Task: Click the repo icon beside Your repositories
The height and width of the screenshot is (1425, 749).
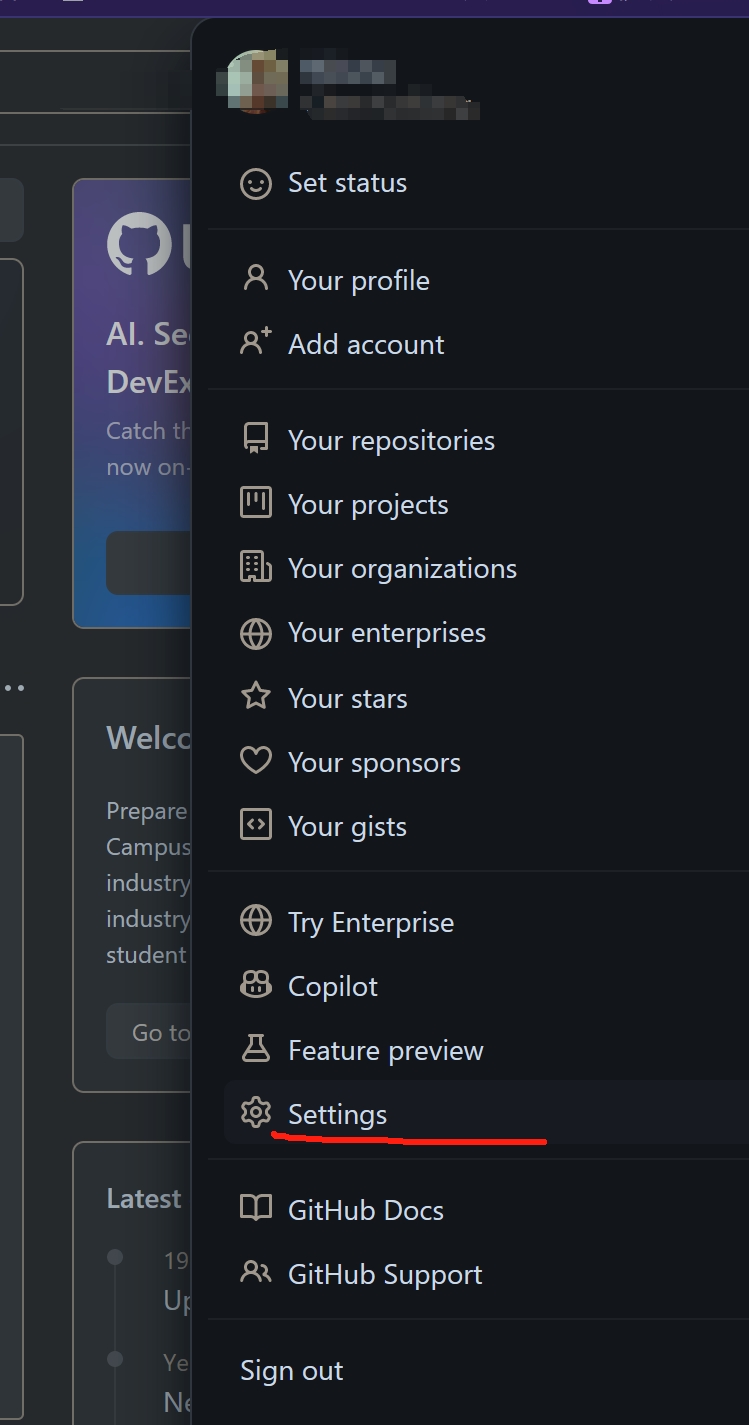Action: (256, 439)
